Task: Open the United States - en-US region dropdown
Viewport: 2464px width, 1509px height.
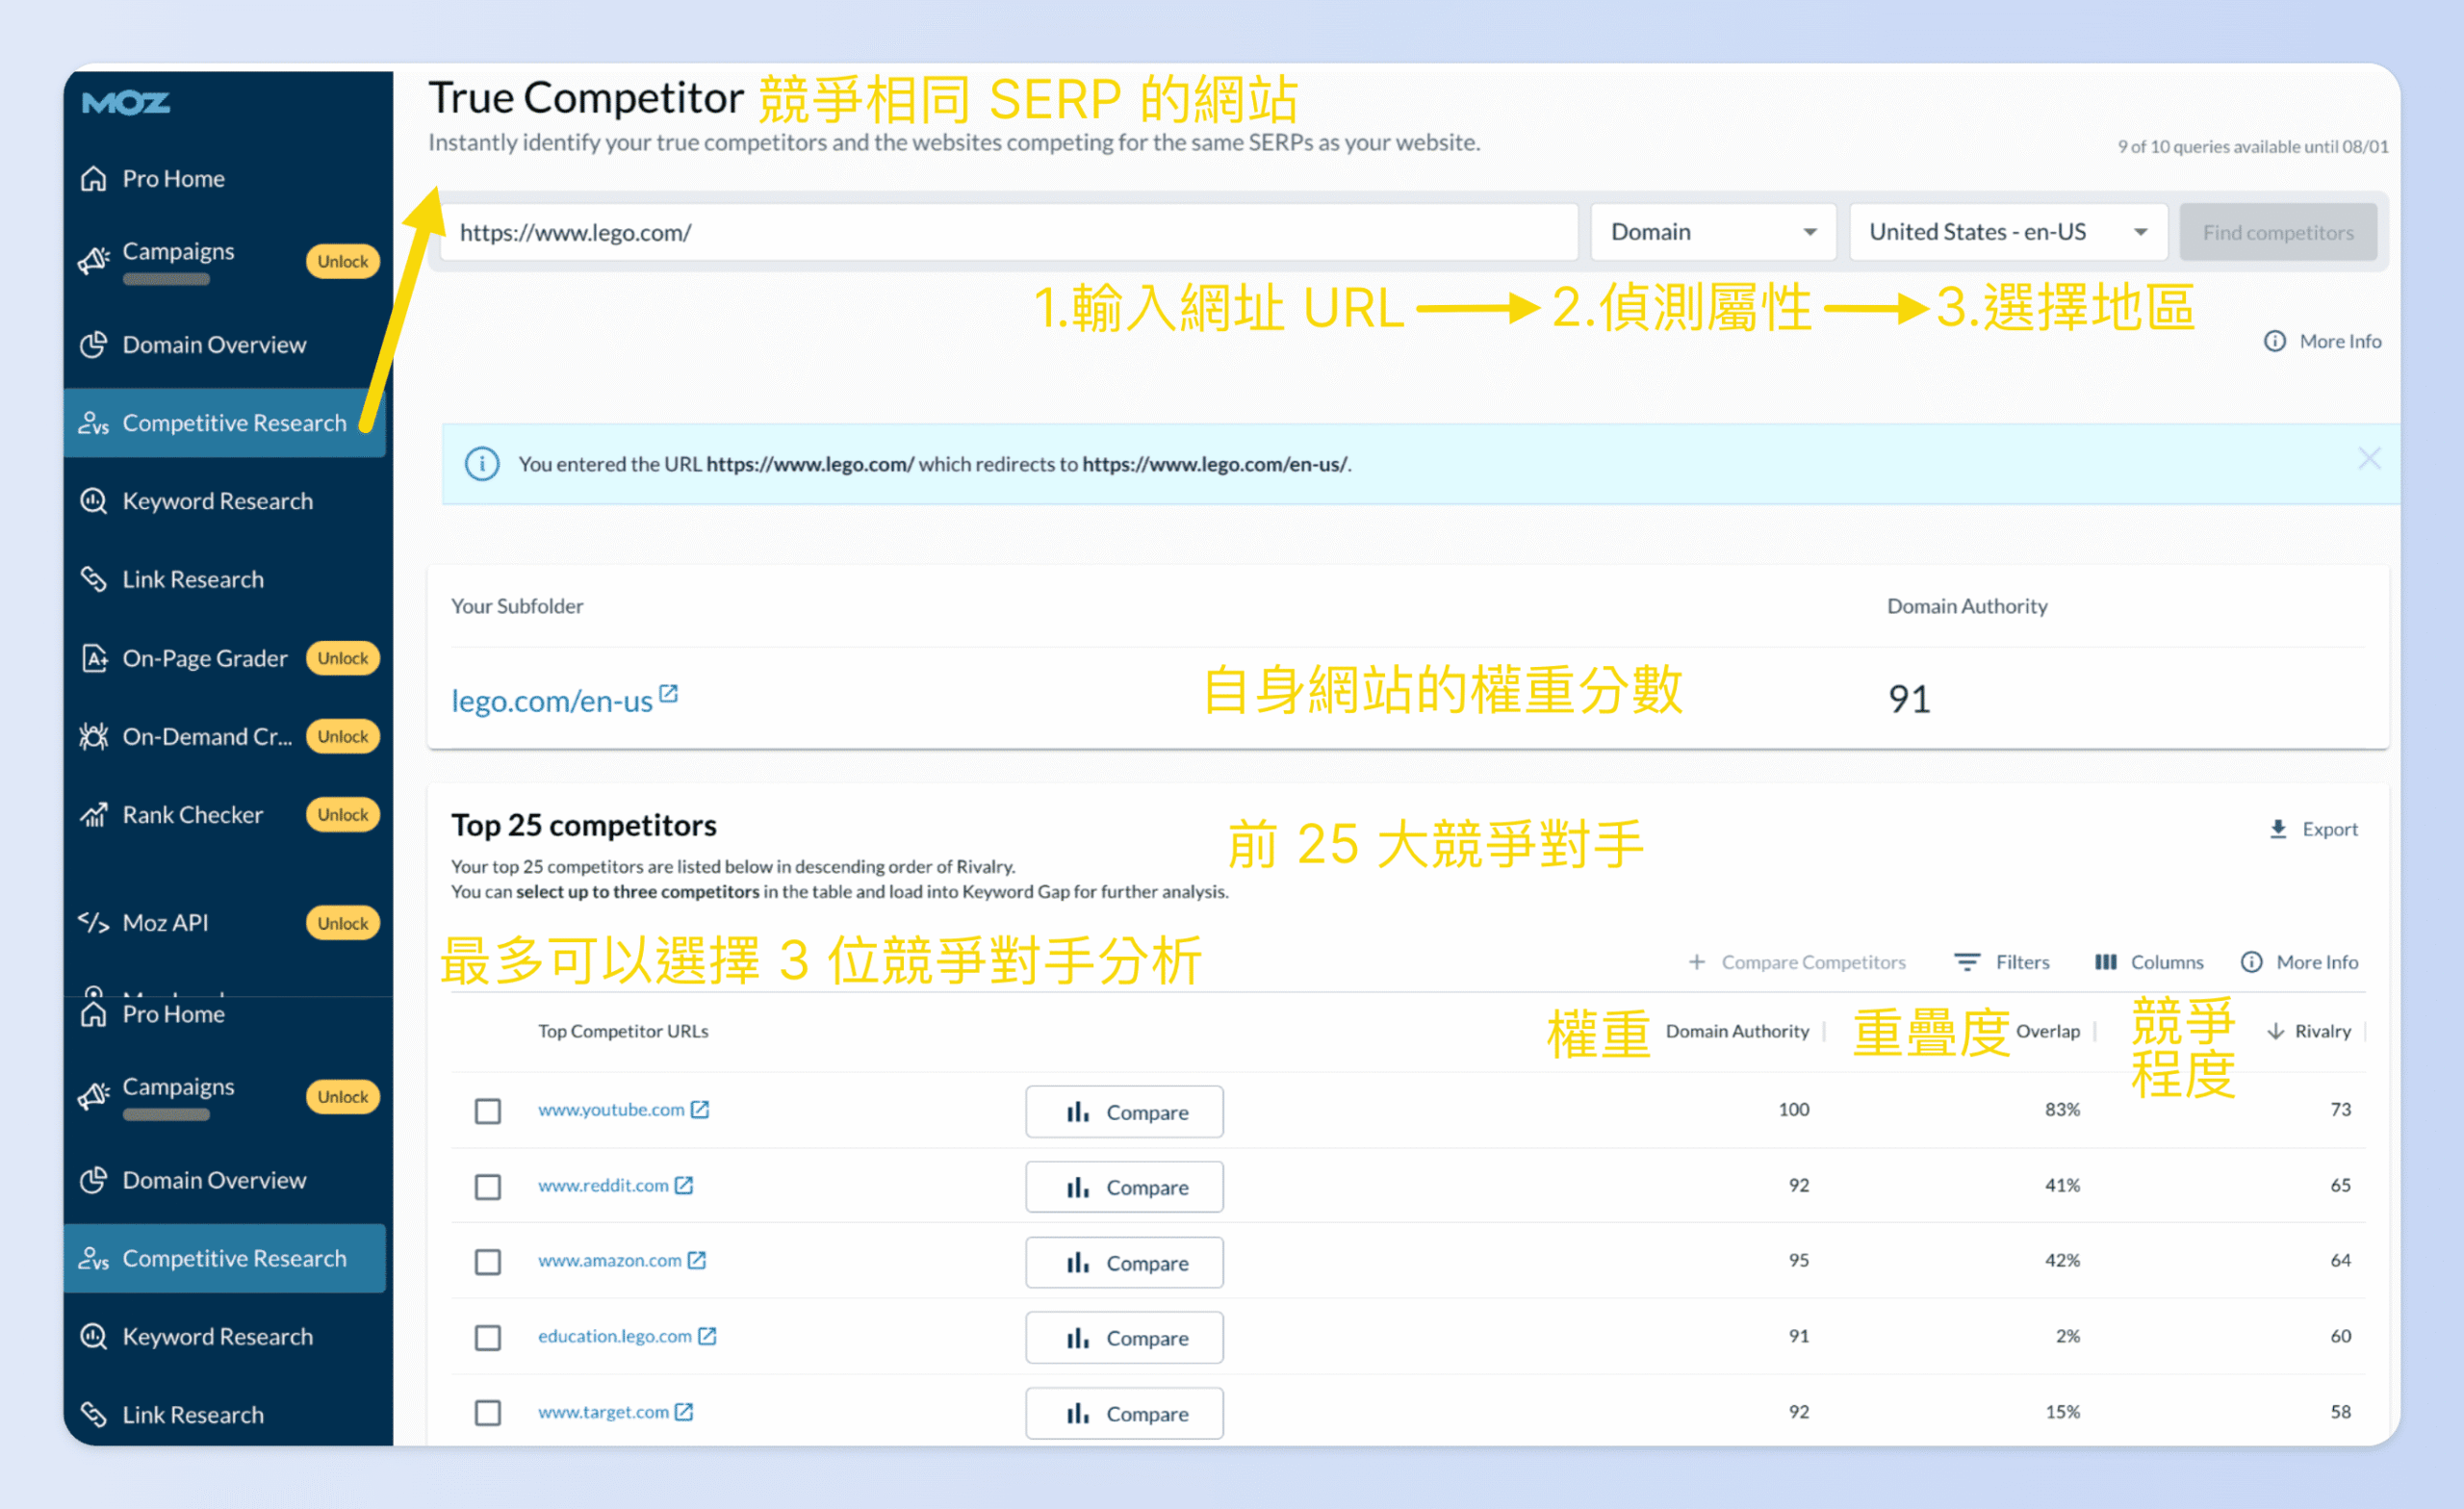Action: (2007, 231)
